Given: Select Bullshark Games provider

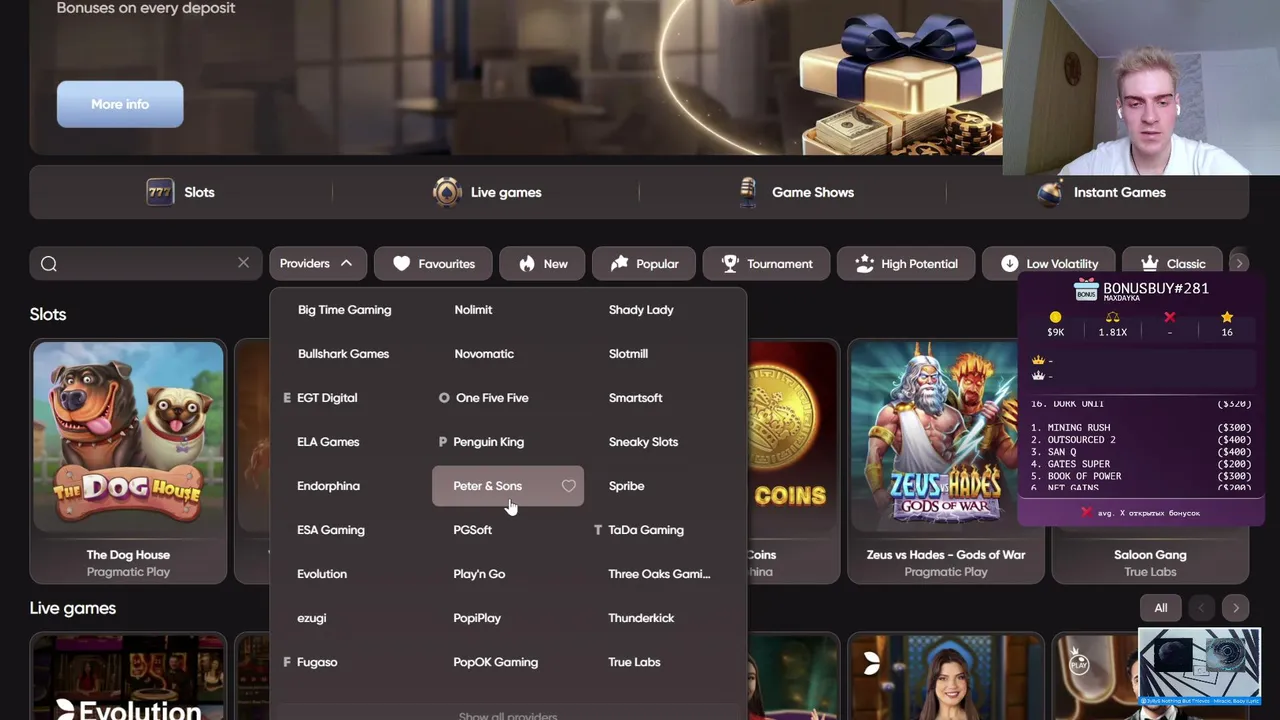Looking at the screenshot, I should coord(343,354).
